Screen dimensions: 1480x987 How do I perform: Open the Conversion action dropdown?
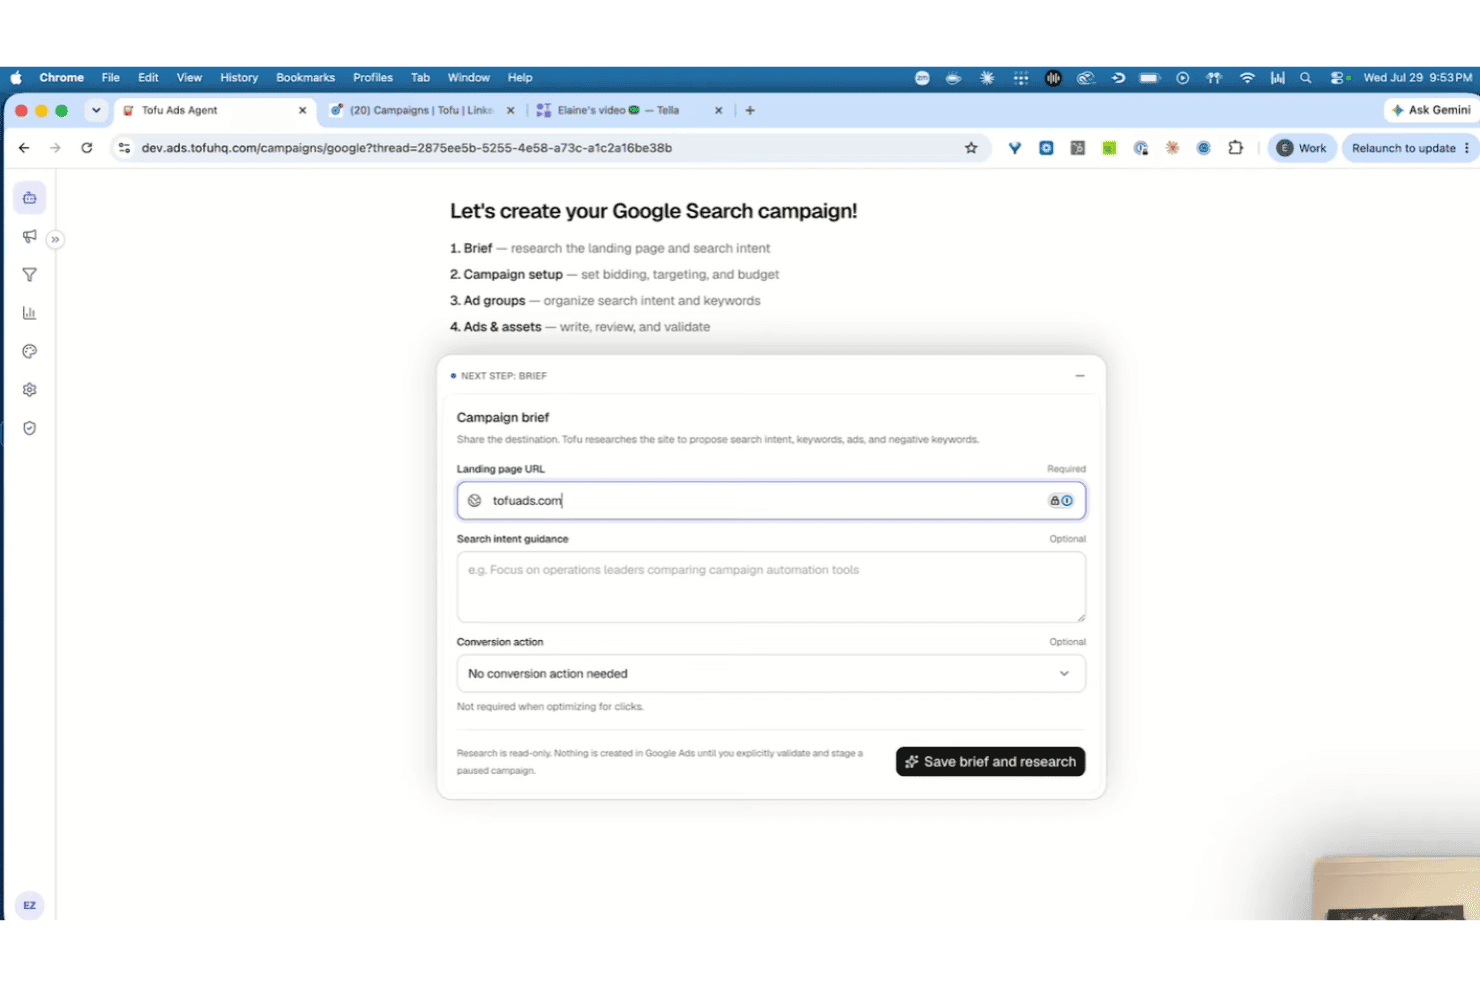(771, 674)
